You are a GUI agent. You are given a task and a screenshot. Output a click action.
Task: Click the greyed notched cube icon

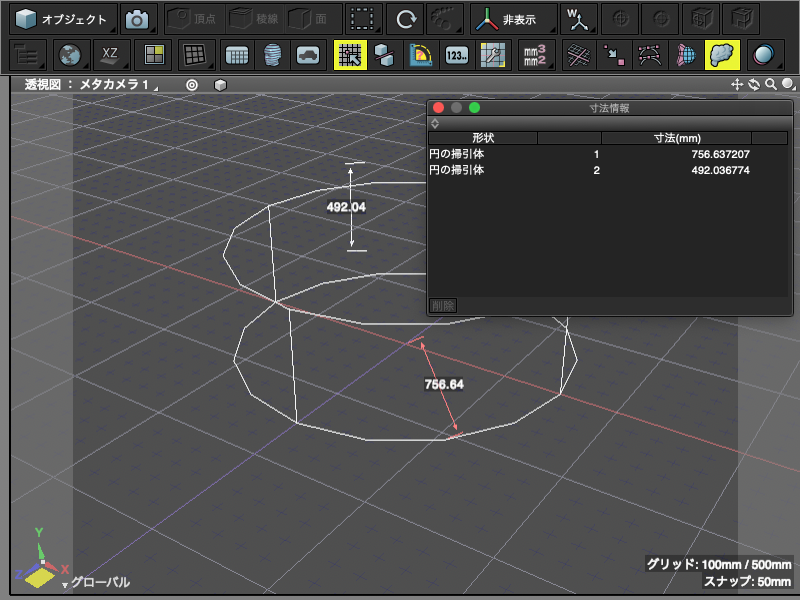(741, 19)
